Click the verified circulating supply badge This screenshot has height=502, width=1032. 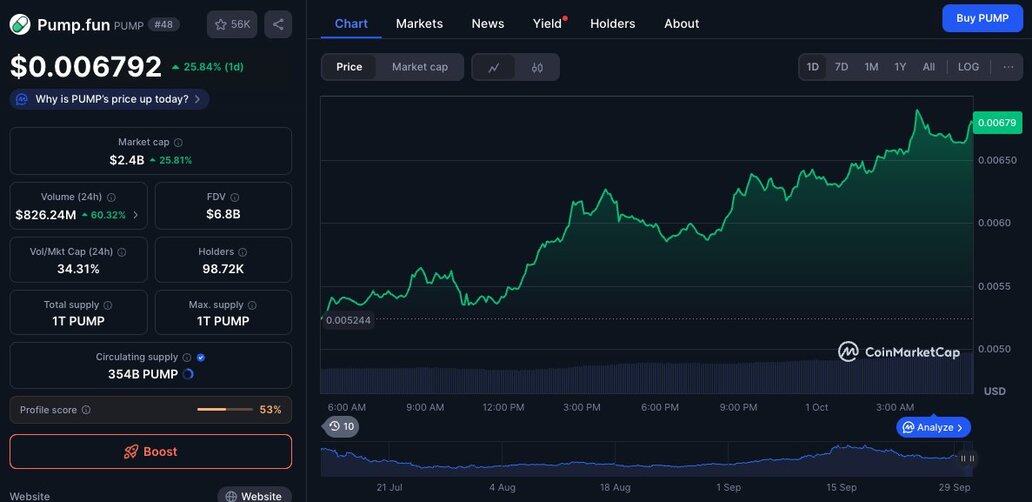201,357
